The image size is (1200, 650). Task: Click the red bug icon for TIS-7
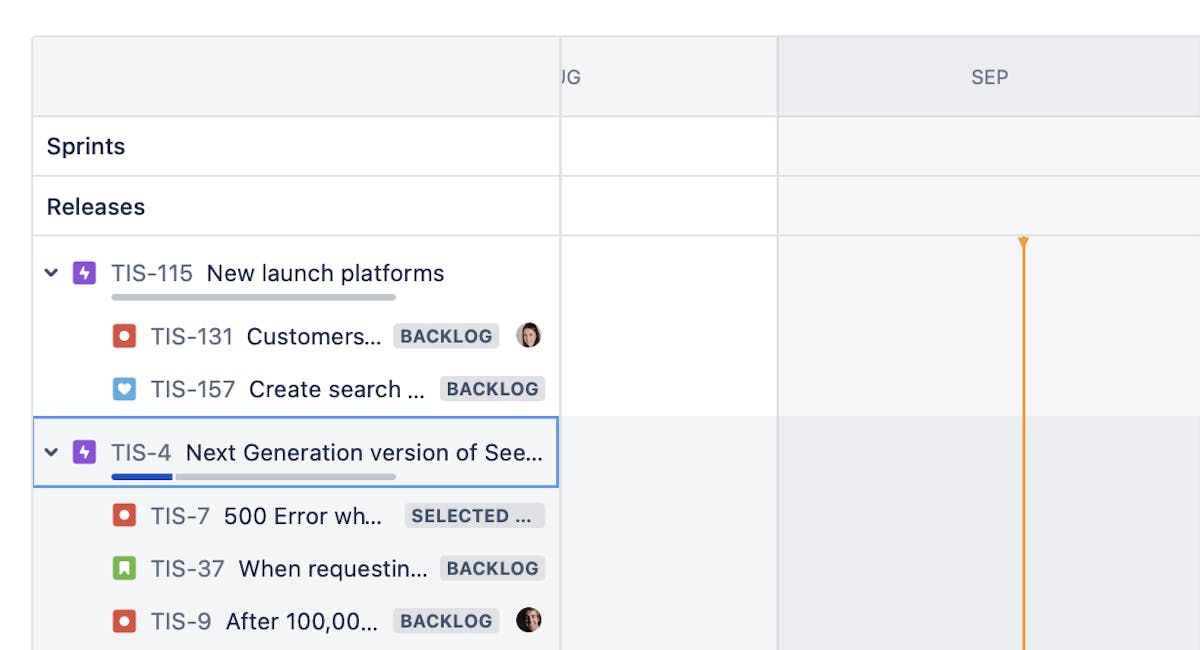124,516
